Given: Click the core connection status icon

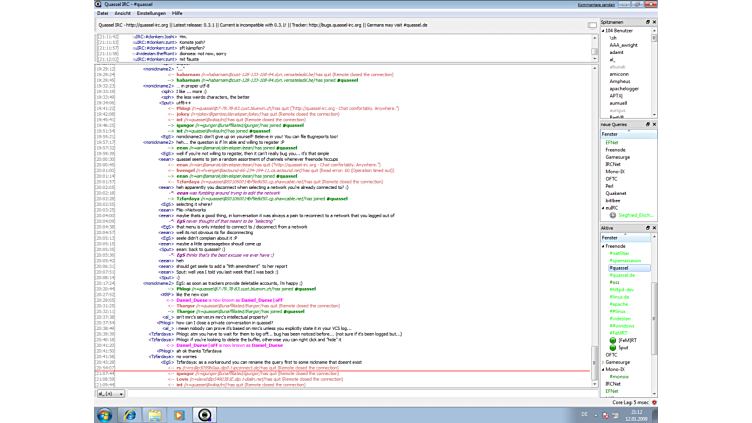Looking at the screenshot, I should point(653,403).
